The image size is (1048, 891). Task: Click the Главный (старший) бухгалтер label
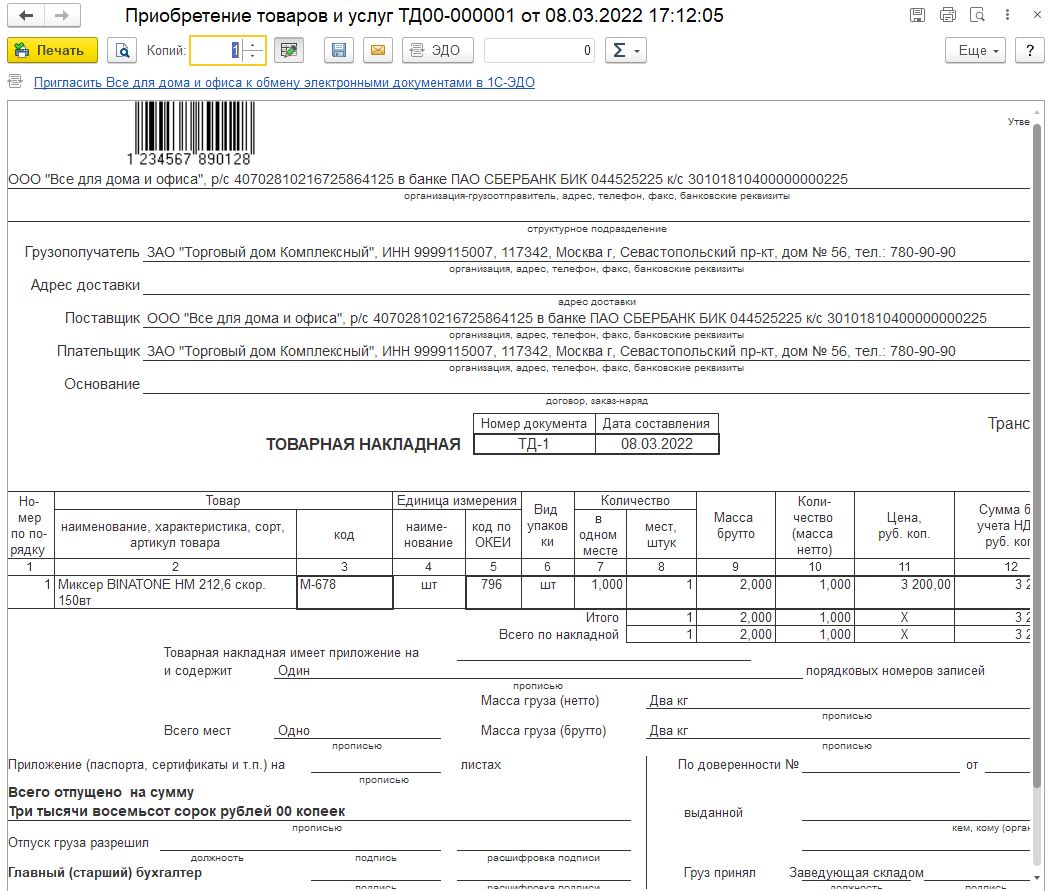coord(105,872)
